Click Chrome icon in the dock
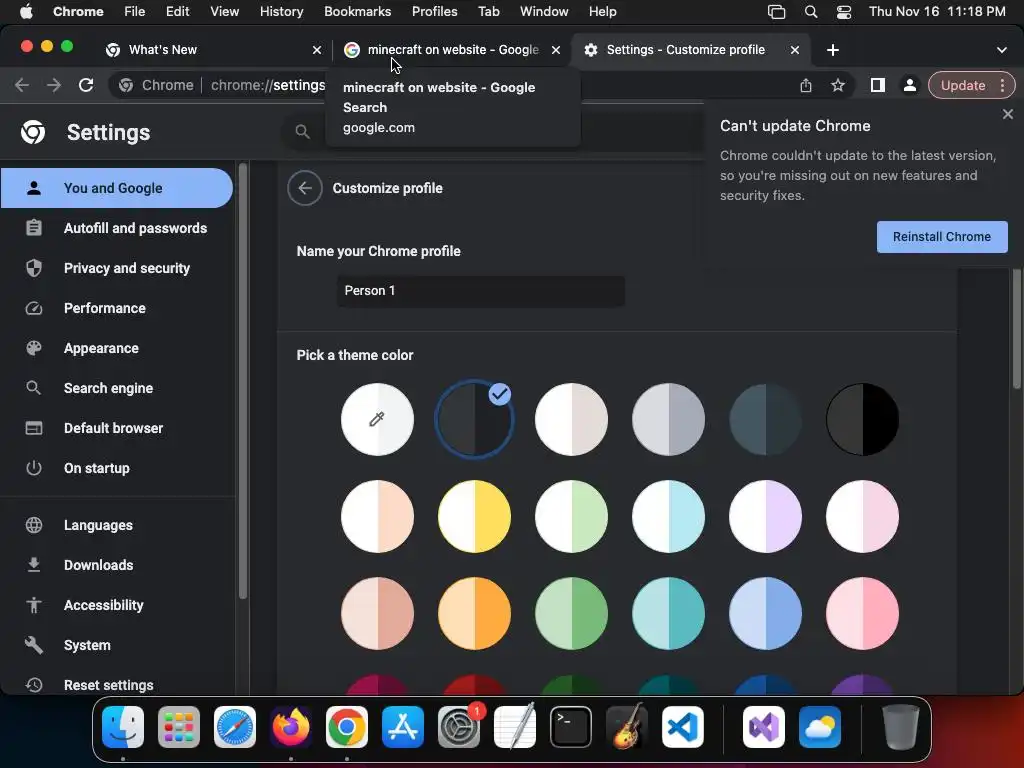 347,727
